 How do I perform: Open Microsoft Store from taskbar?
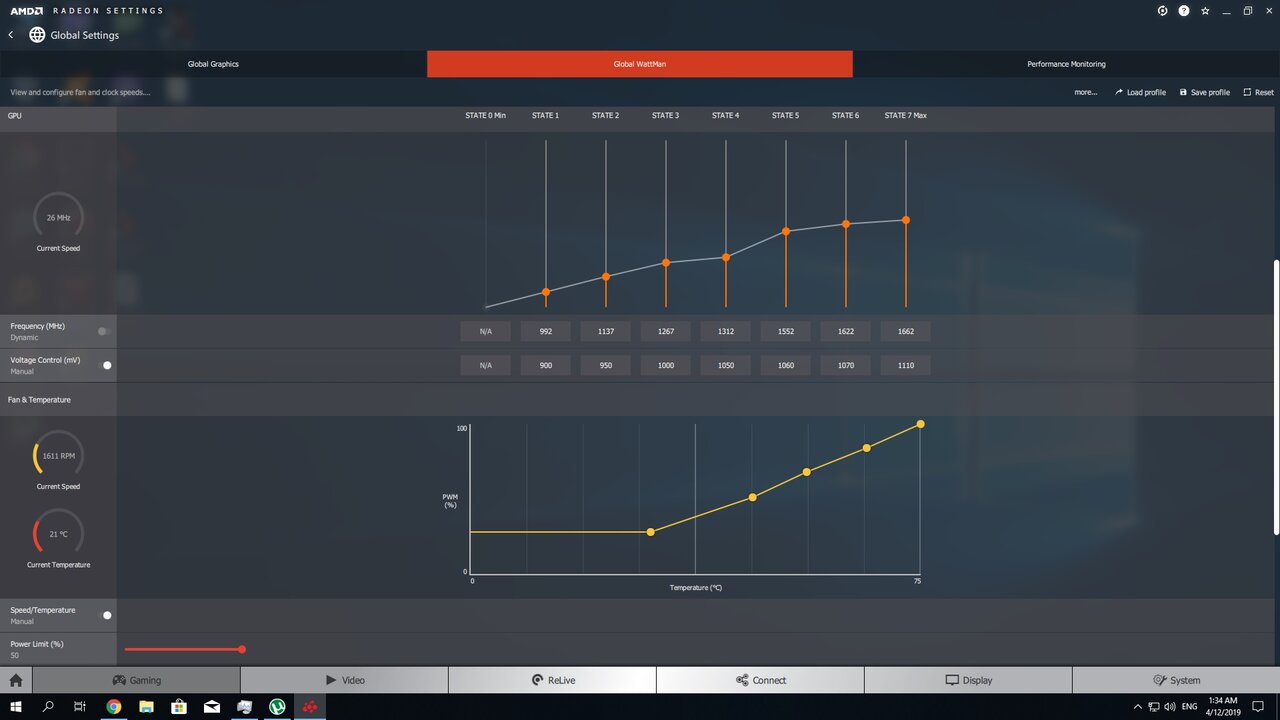pyautogui.click(x=179, y=707)
